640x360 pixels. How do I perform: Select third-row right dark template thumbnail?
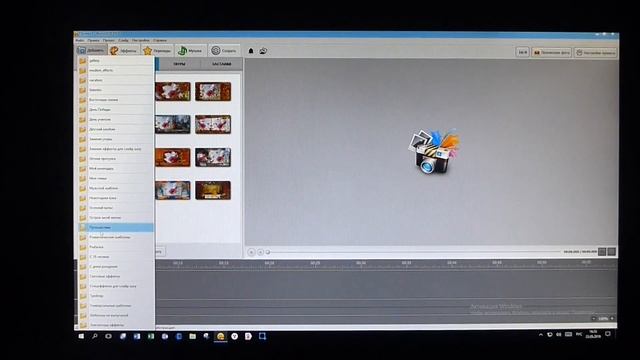pos(213,157)
